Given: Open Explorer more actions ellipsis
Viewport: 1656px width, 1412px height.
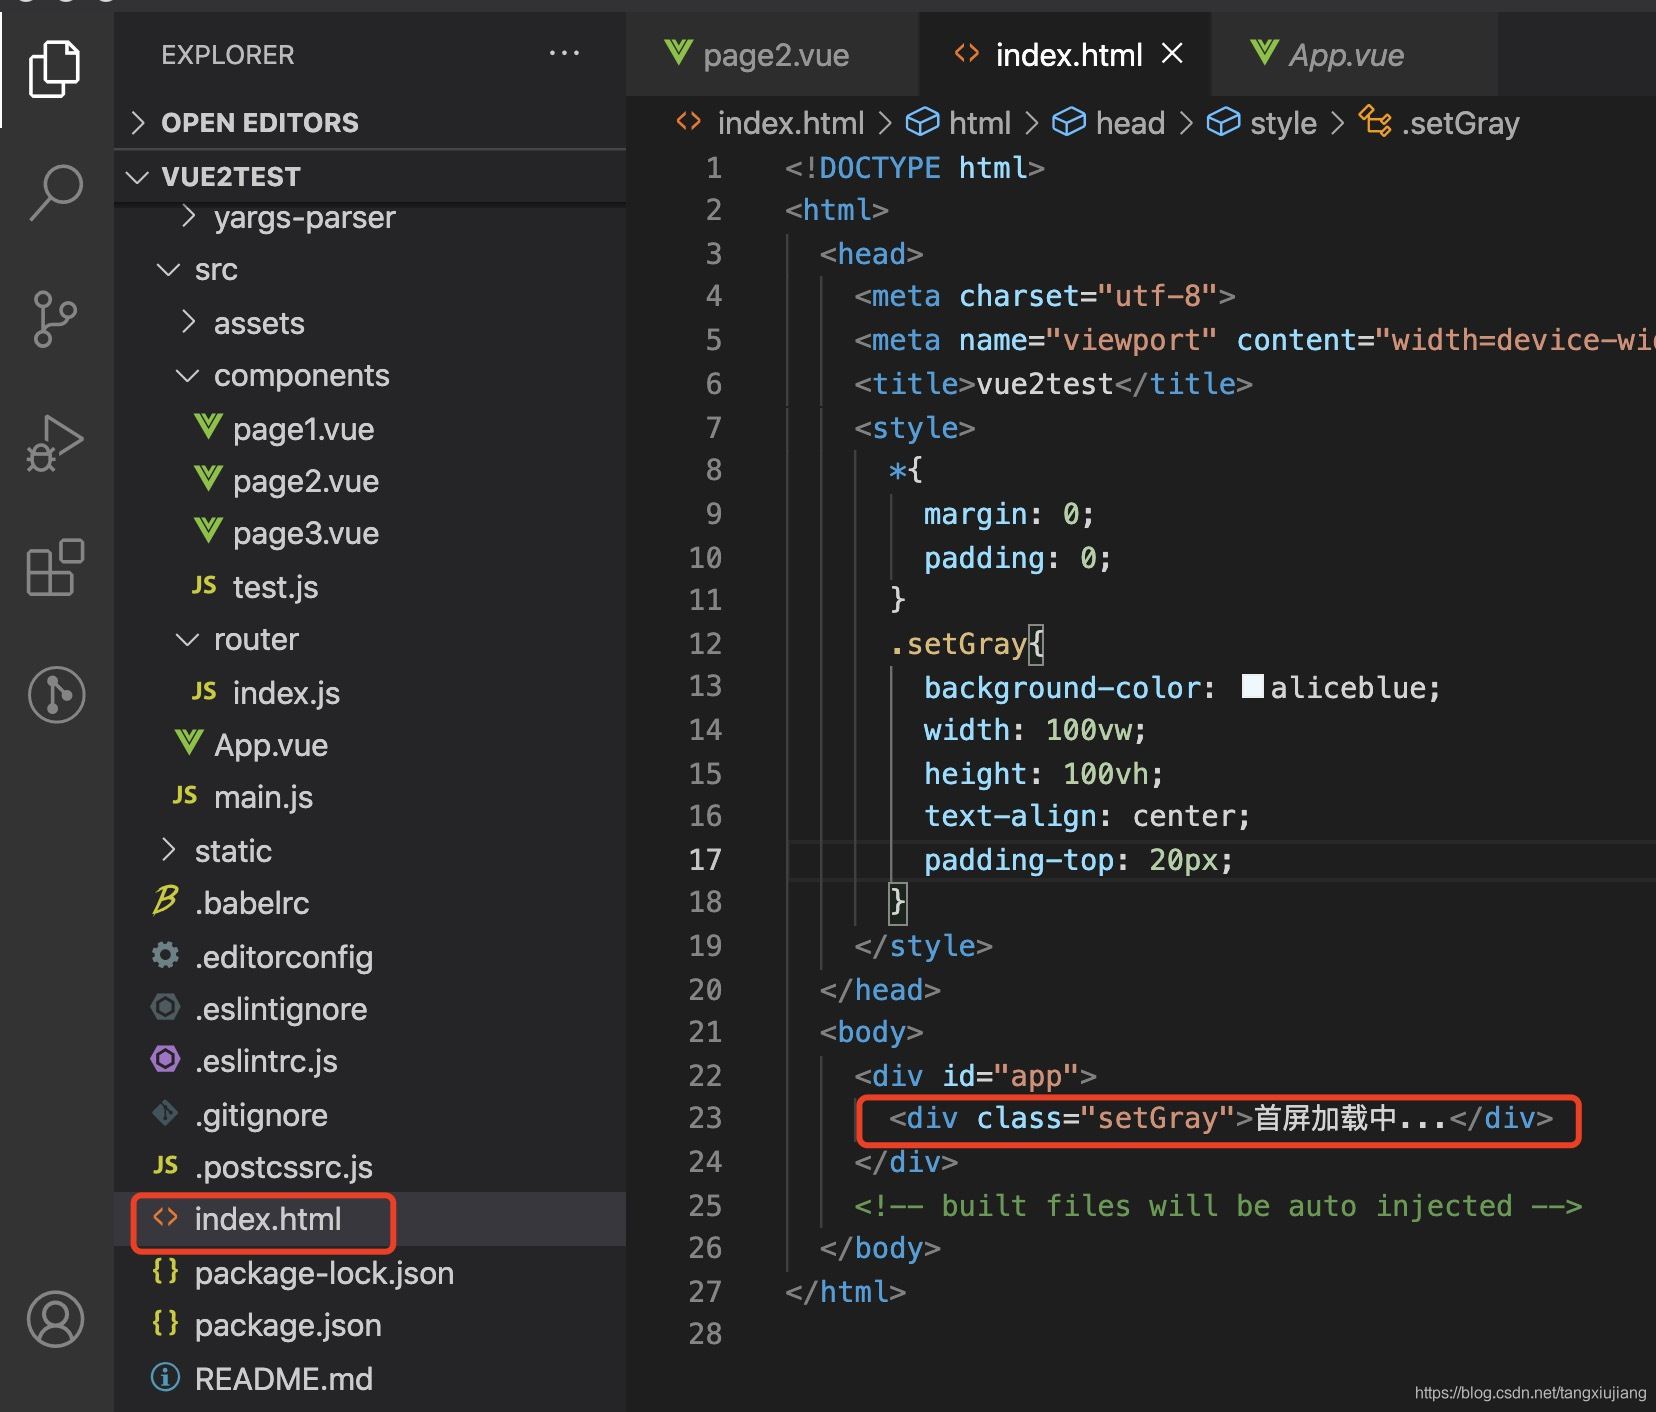Looking at the screenshot, I should pyautogui.click(x=564, y=54).
